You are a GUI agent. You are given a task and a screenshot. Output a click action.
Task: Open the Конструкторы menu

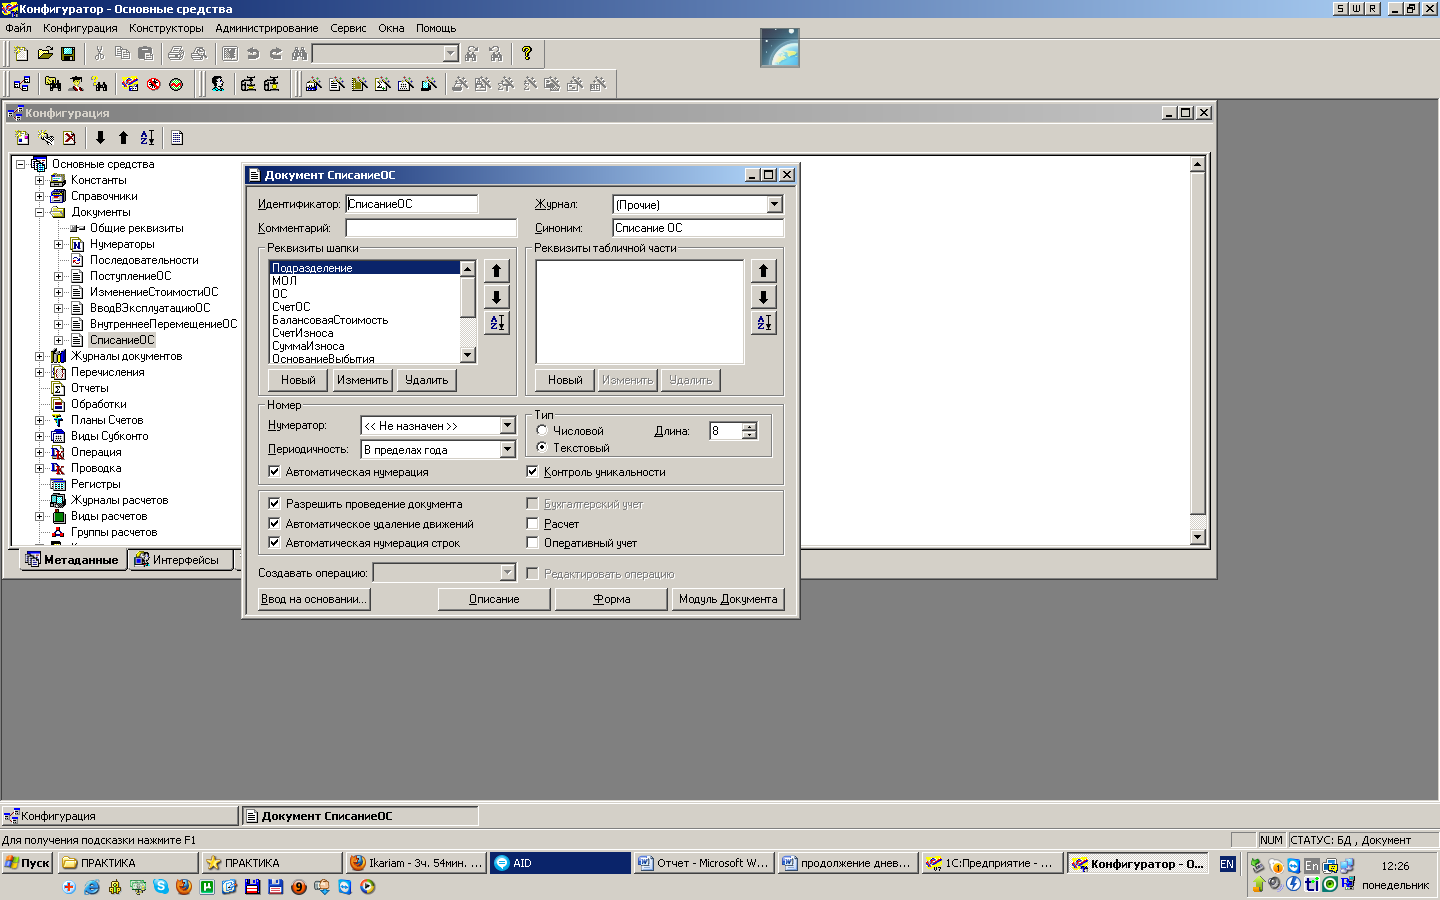click(166, 28)
